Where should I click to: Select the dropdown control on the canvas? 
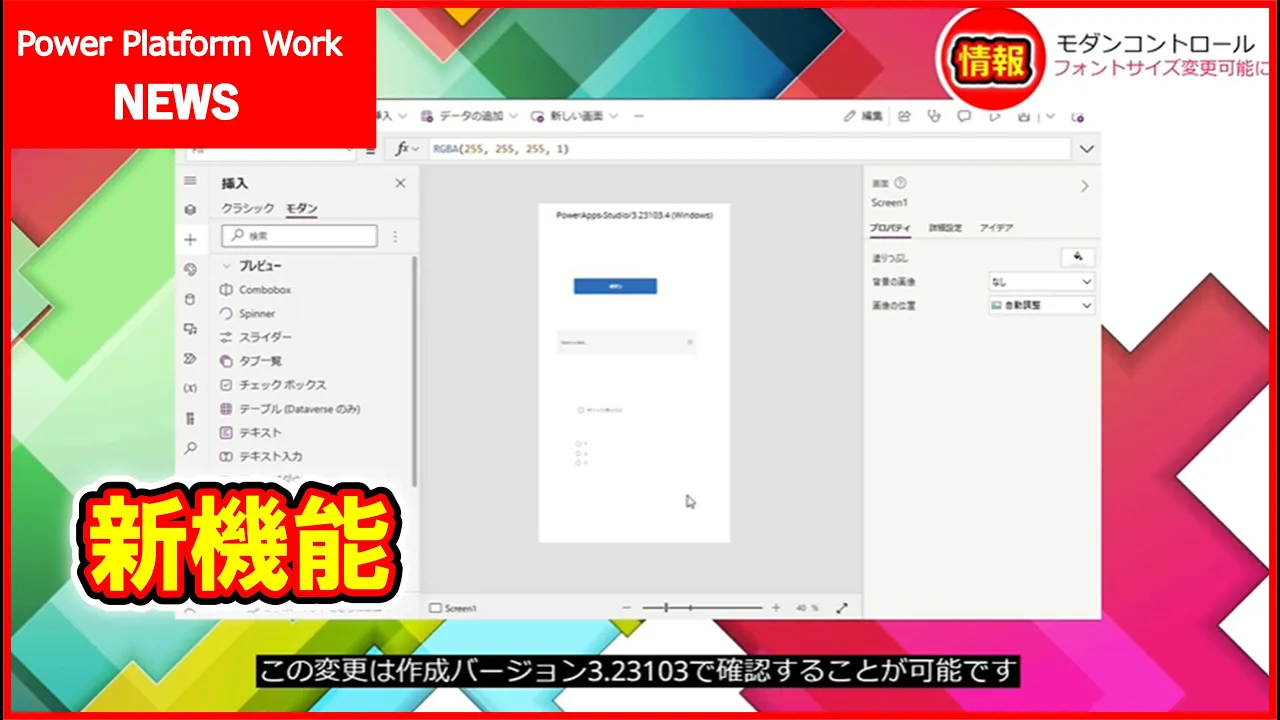coord(626,342)
